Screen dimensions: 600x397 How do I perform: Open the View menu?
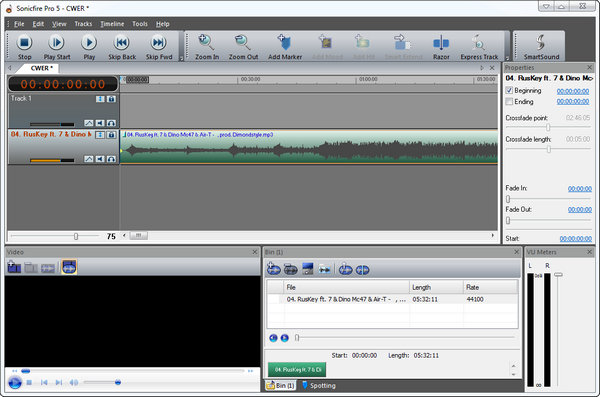pyautogui.click(x=59, y=24)
